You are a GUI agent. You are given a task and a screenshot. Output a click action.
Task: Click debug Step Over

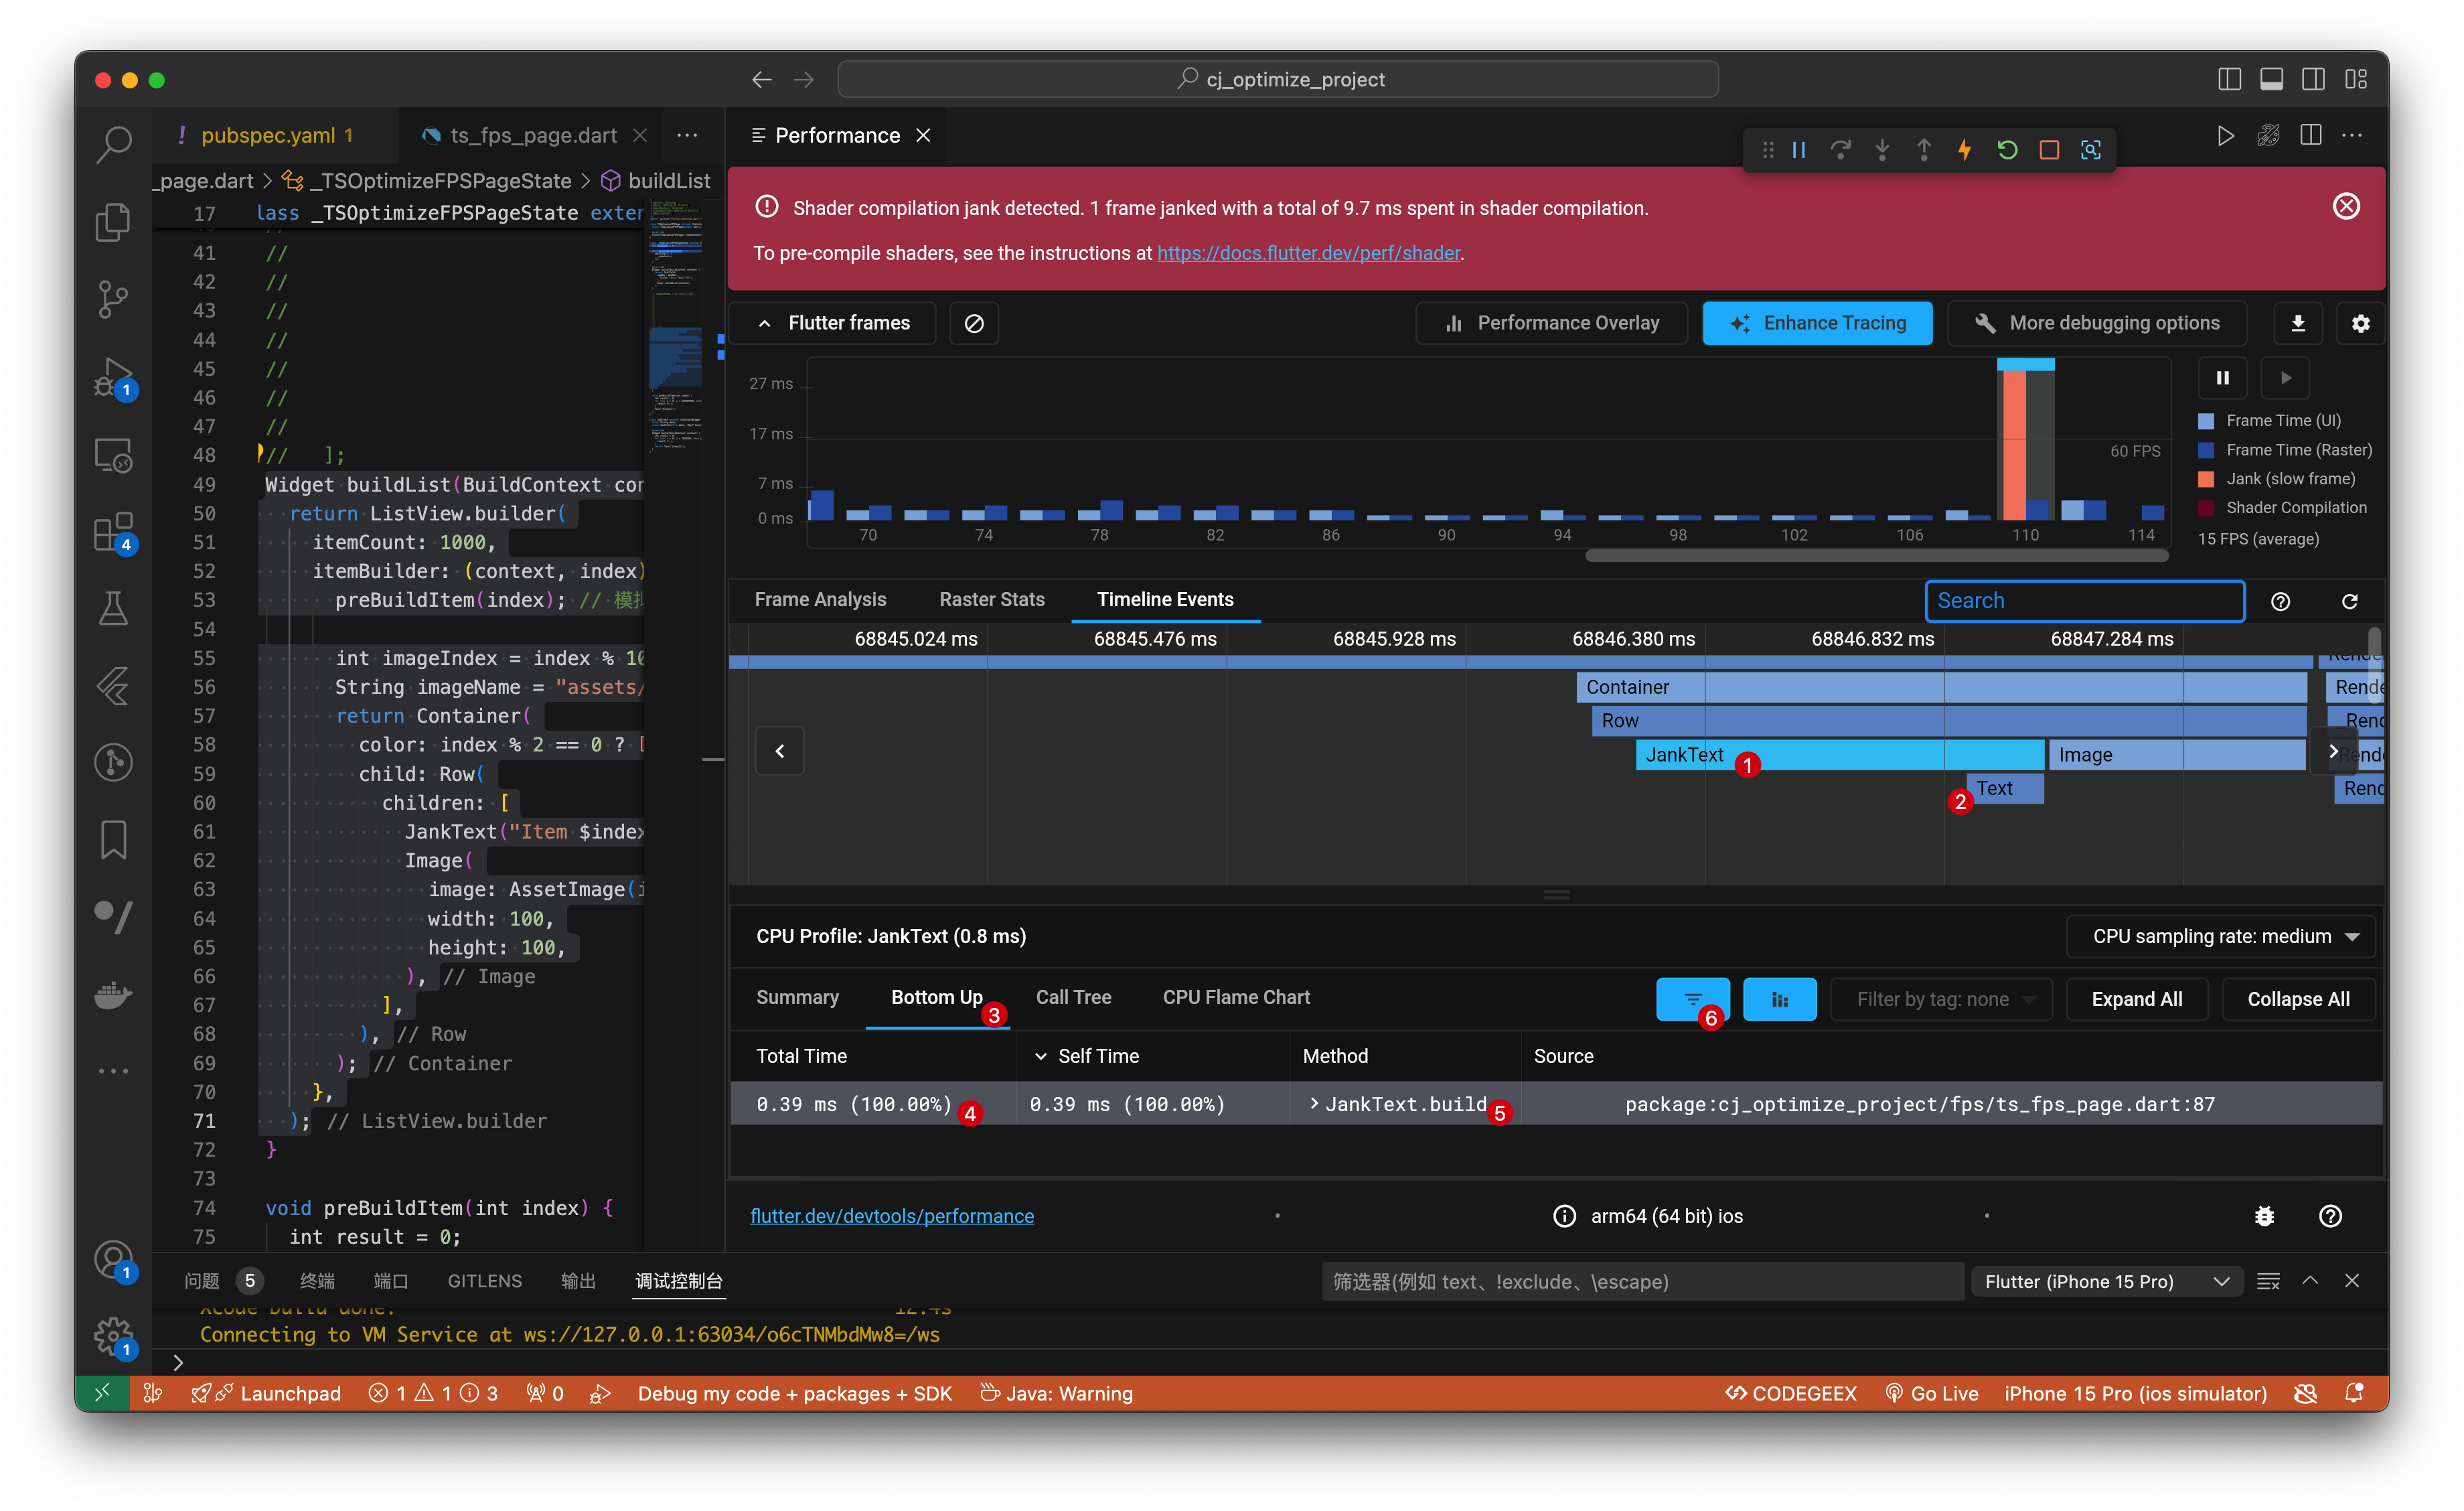1840,150
